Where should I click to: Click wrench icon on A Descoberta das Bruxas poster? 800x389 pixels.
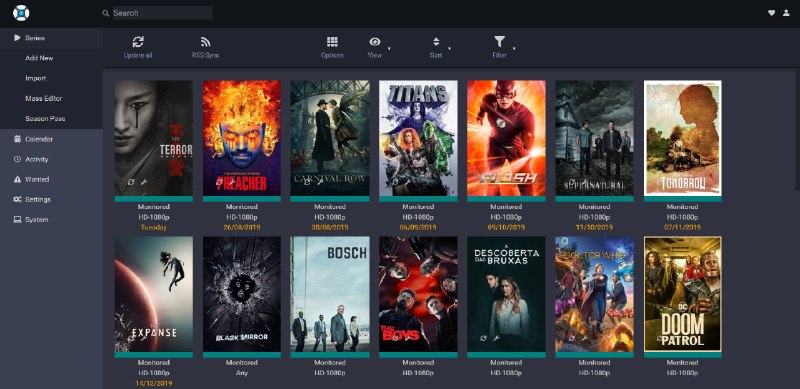click(496, 338)
